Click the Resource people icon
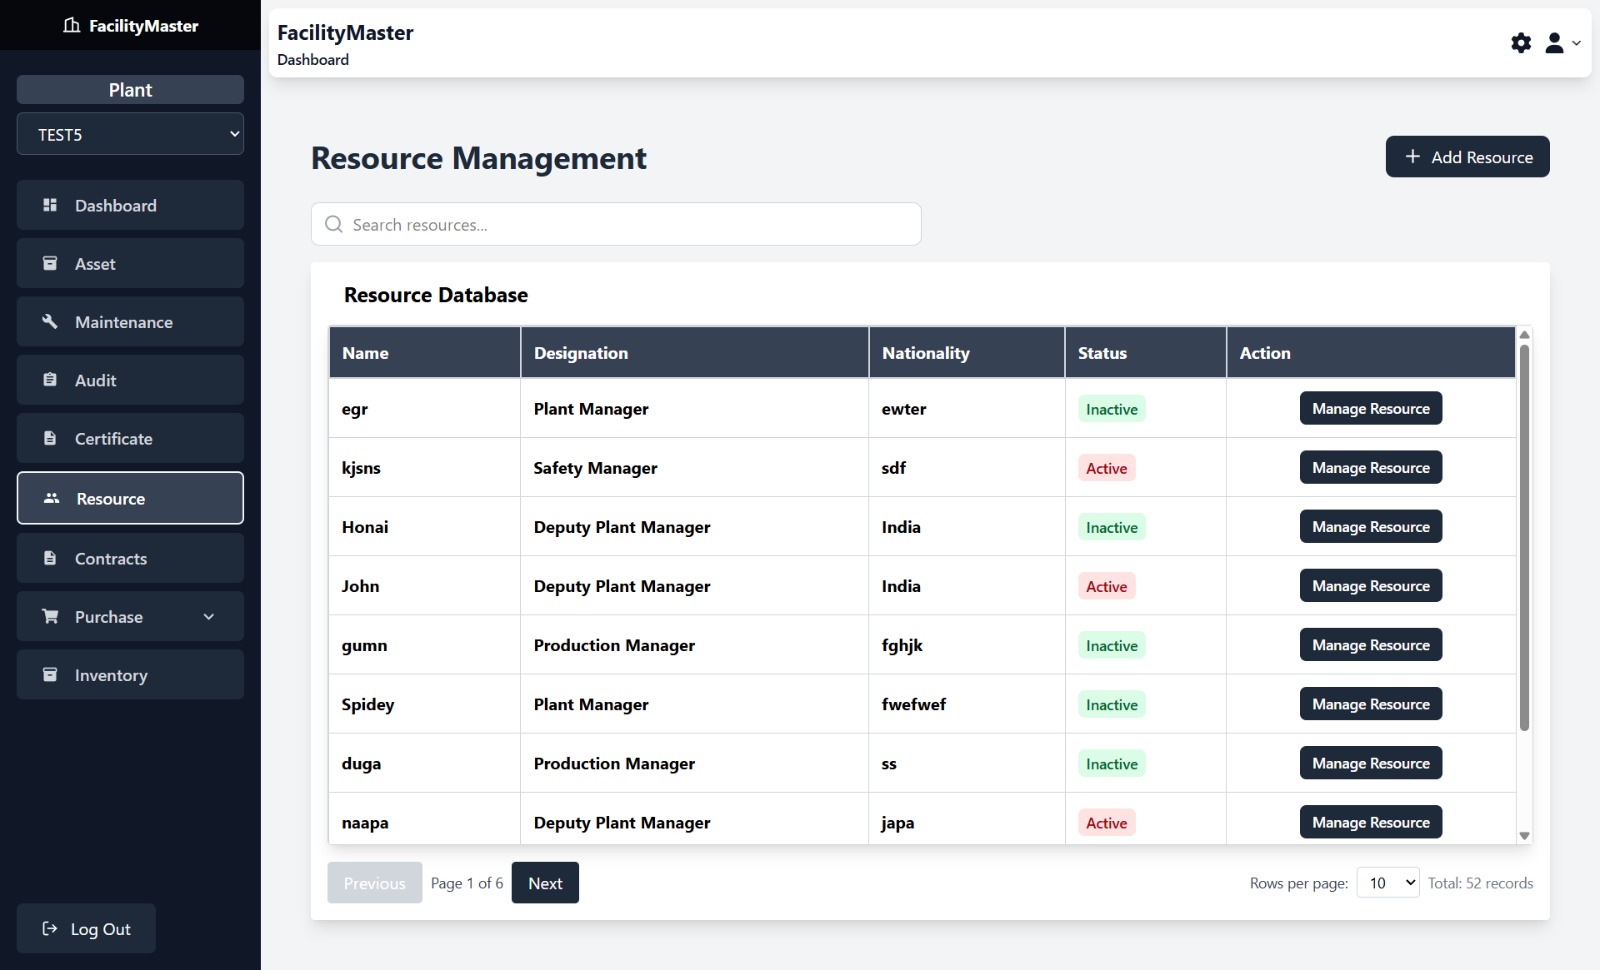This screenshot has height=970, width=1600. [x=49, y=497]
